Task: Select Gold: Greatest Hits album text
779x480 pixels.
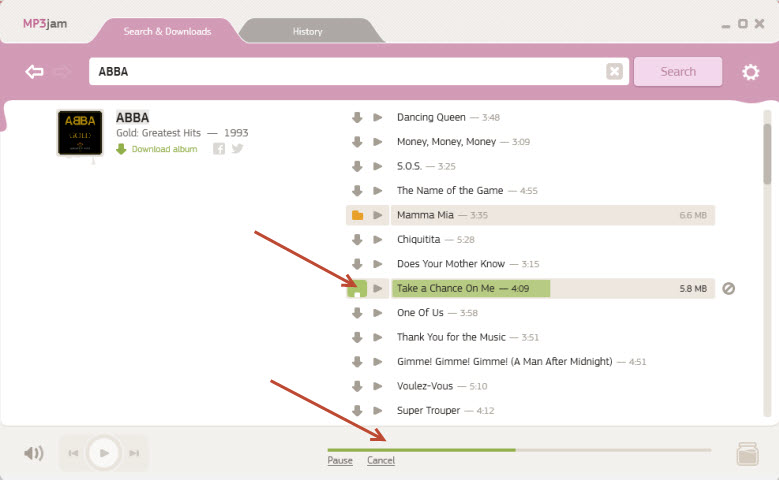Action: (158, 133)
